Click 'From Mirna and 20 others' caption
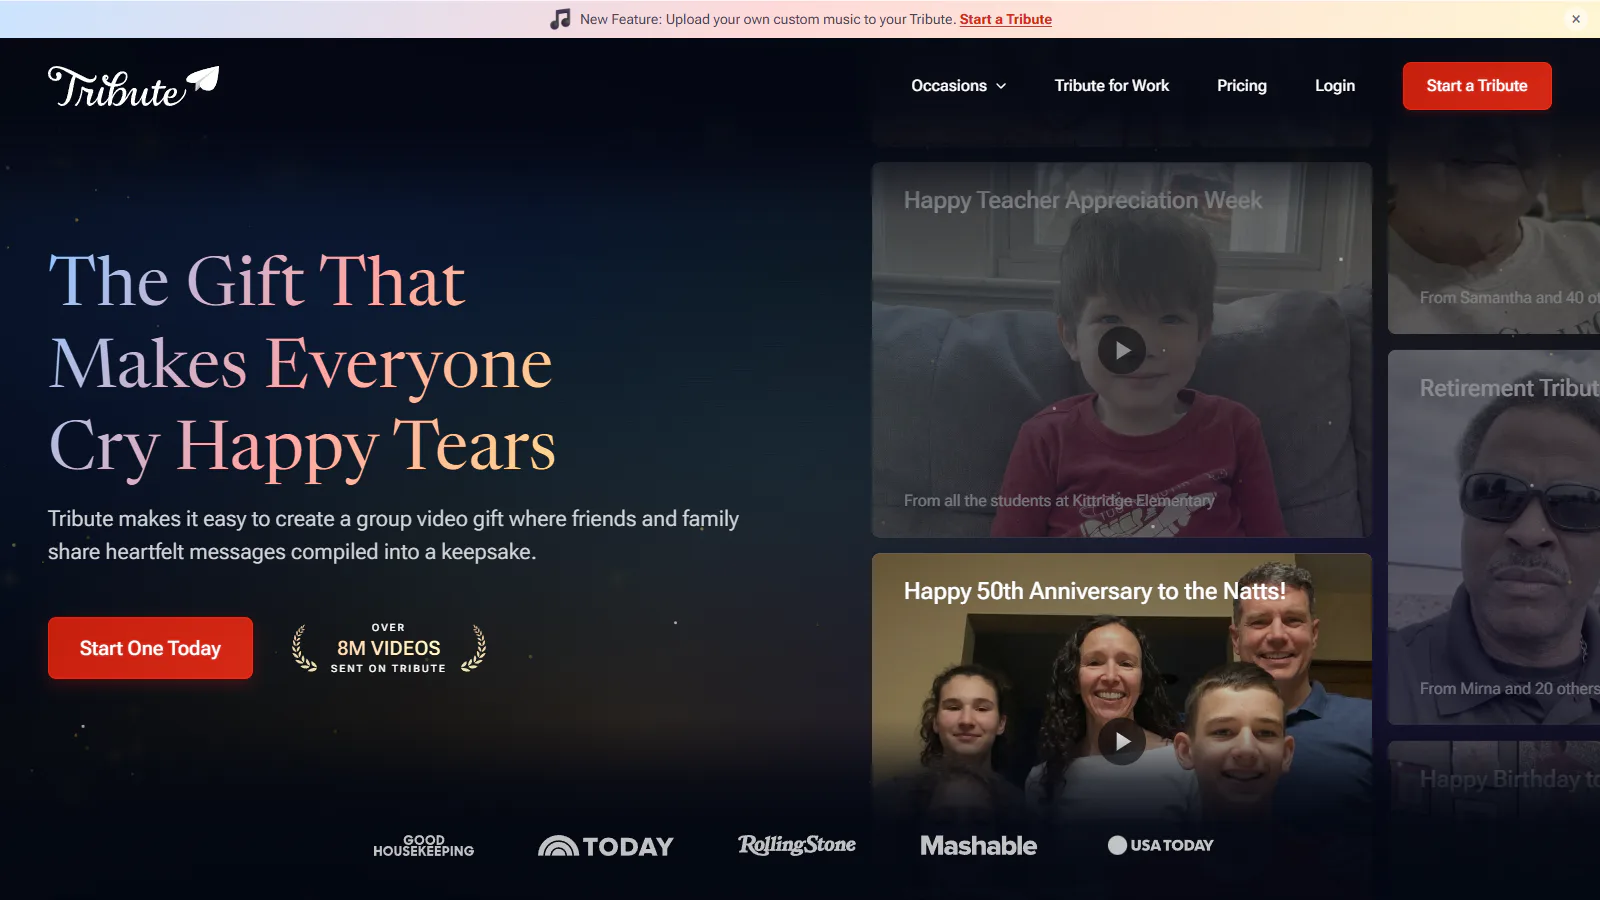The width and height of the screenshot is (1600, 900). click(1510, 688)
